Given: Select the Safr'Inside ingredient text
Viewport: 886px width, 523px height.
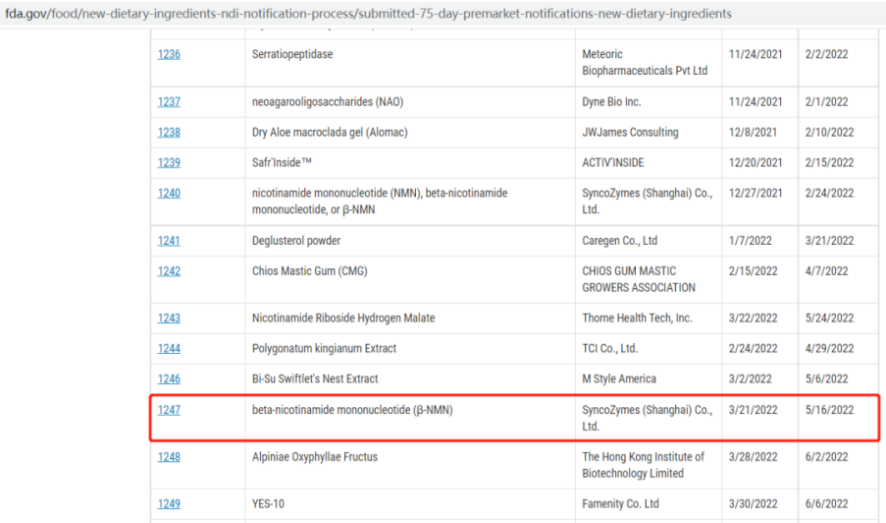Looking at the screenshot, I should tap(282, 163).
